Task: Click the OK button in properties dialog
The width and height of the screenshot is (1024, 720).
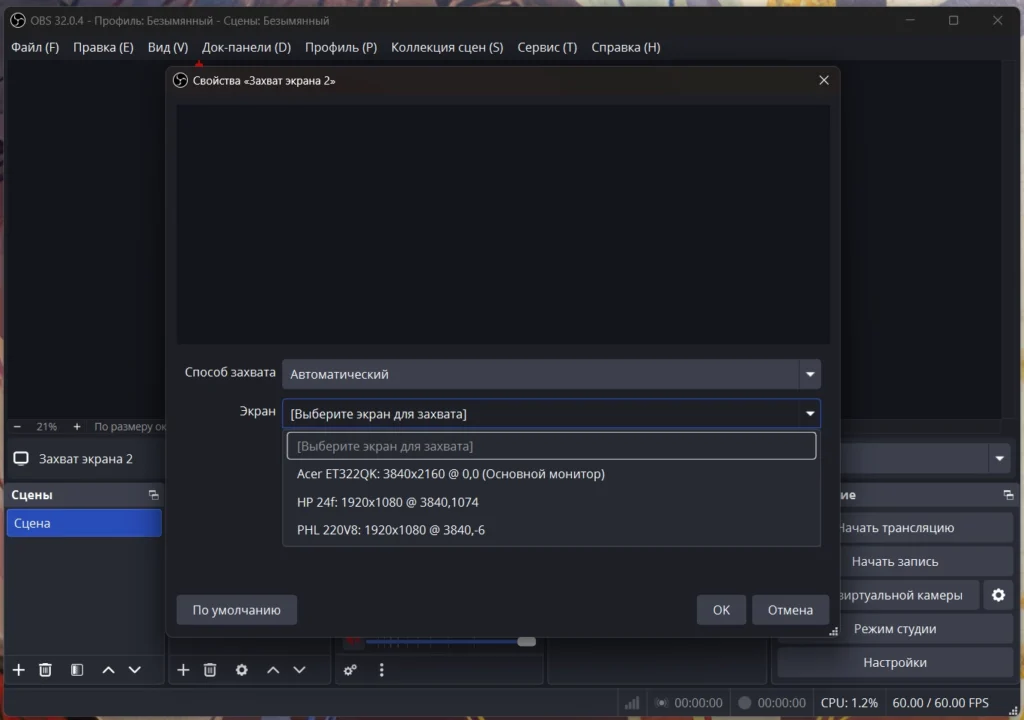Action: (x=721, y=609)
